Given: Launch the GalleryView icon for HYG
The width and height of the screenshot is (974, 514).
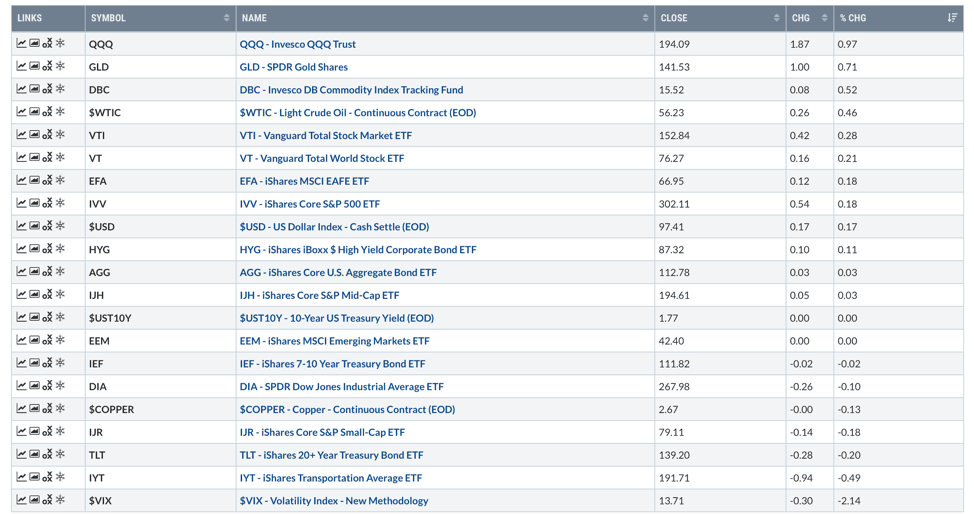Looking at the screenshot, I should [x=34, y=249].
